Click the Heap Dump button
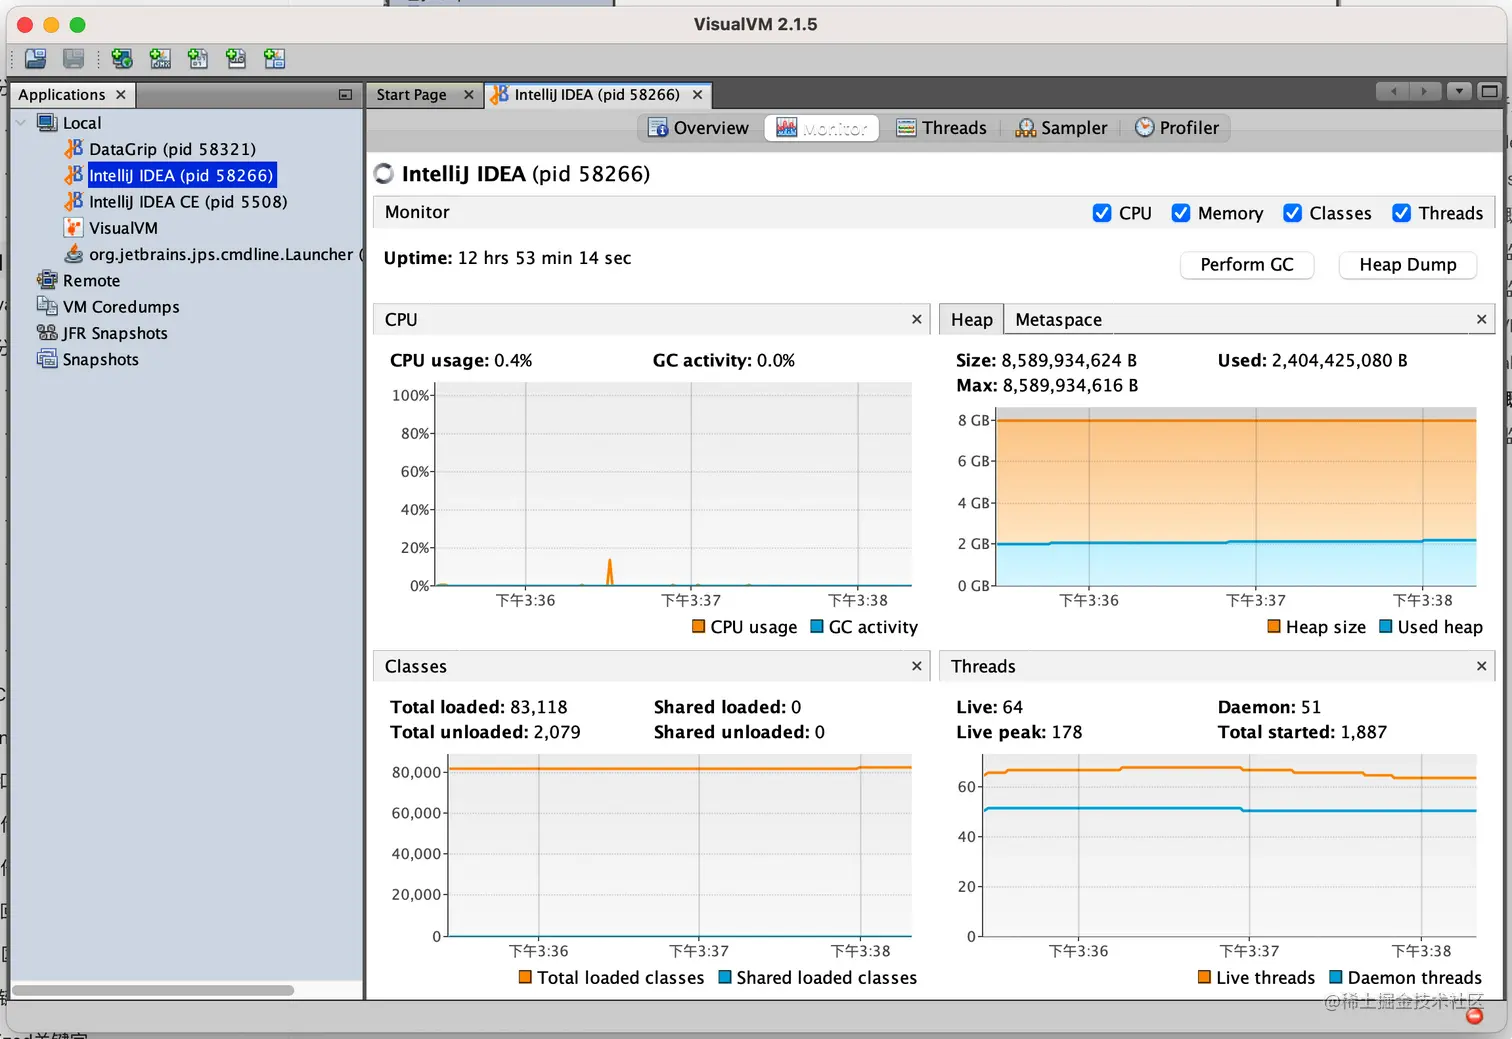 (1408, 265)
